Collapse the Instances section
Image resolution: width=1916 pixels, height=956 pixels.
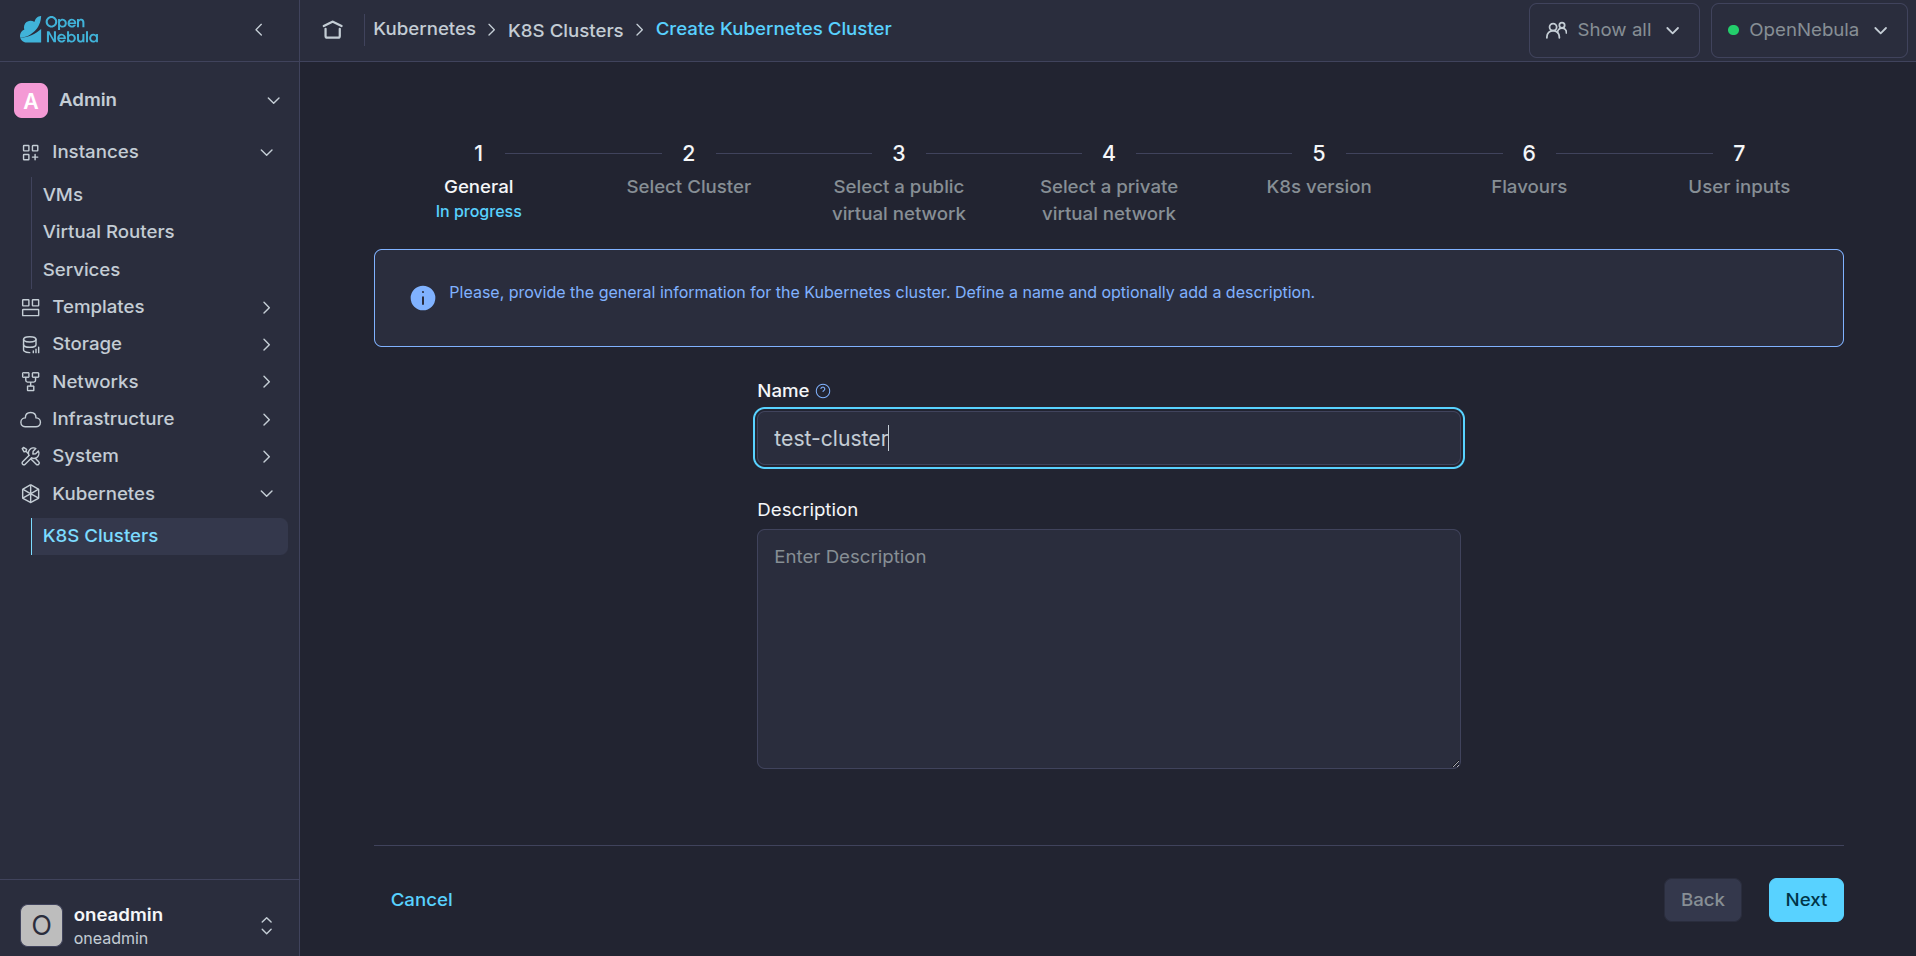click(x=267, y=152)
